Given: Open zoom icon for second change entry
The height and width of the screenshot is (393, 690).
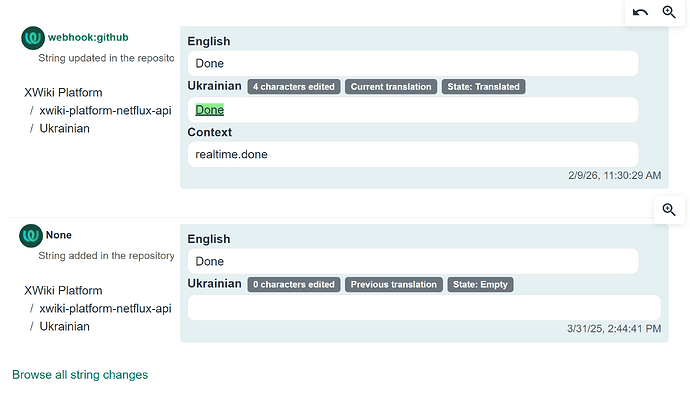Looking at the screenshot, I should point(669,210).
